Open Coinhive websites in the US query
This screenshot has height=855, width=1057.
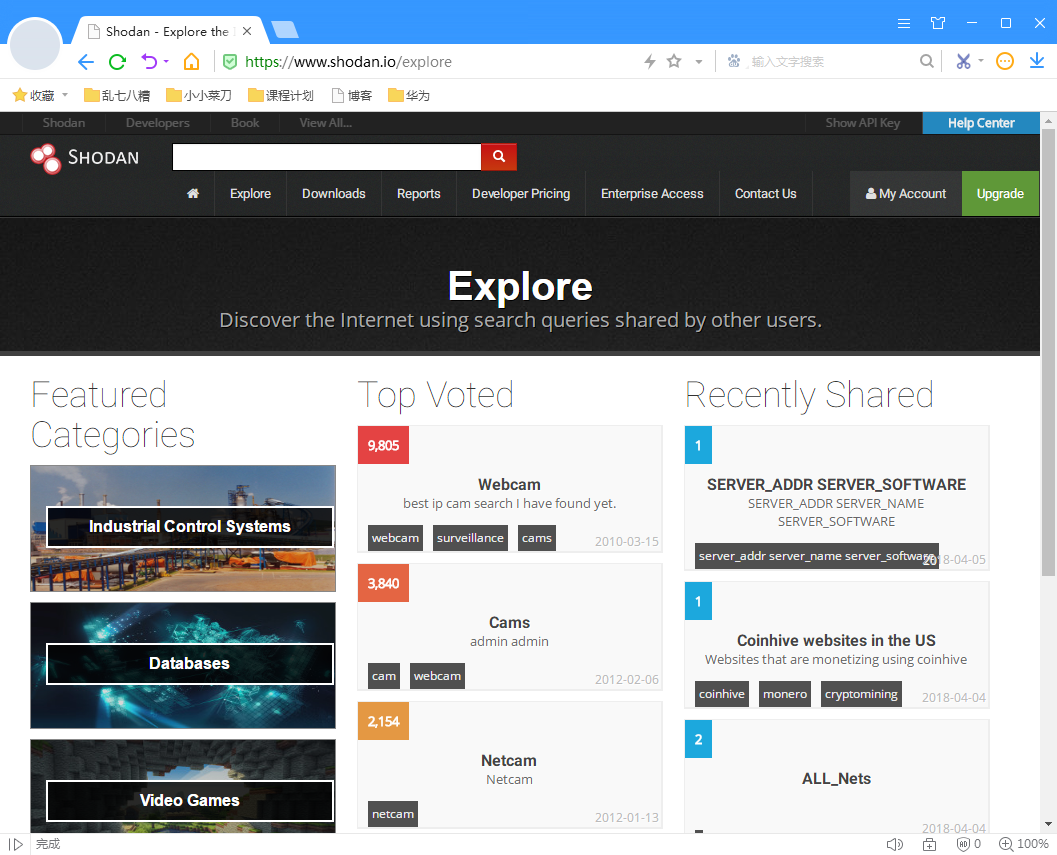pyautogui.click(x=836, y=641)
